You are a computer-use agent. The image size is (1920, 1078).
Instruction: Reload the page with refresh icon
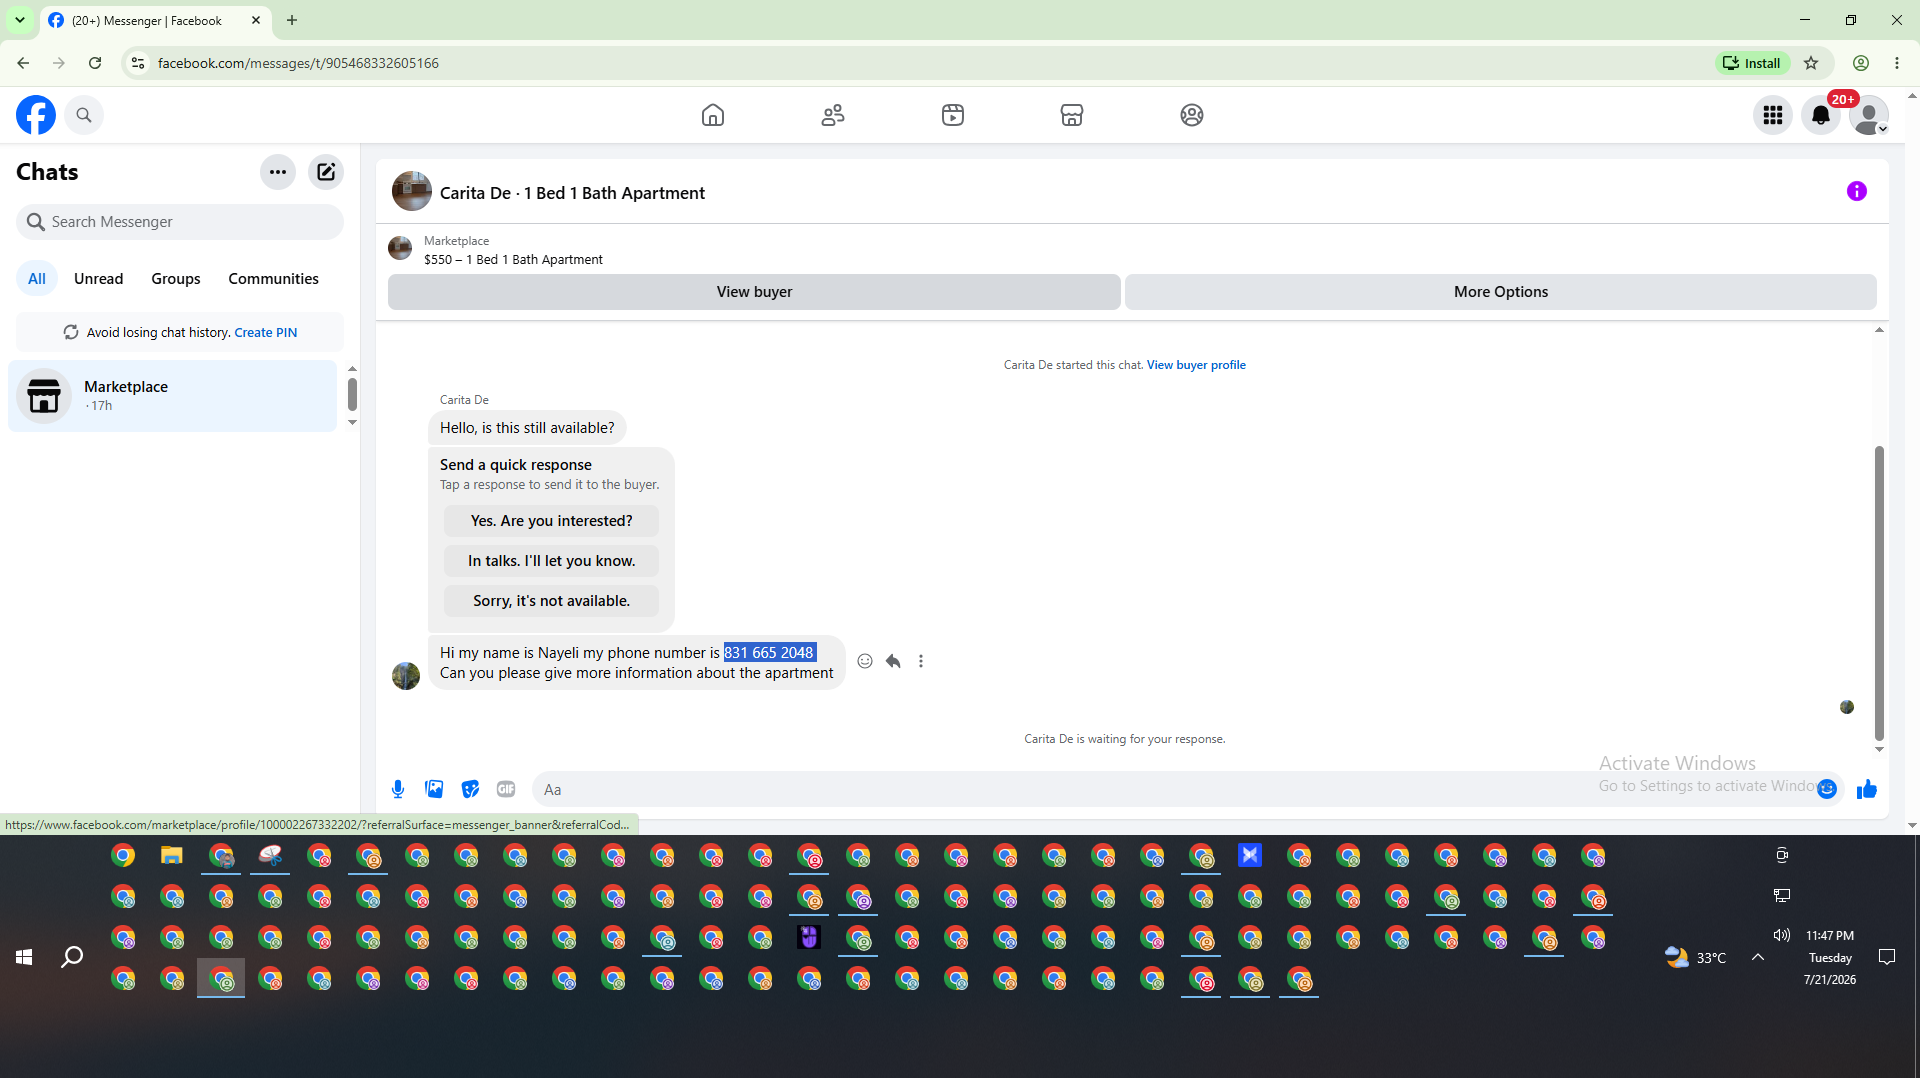[95, 63]
